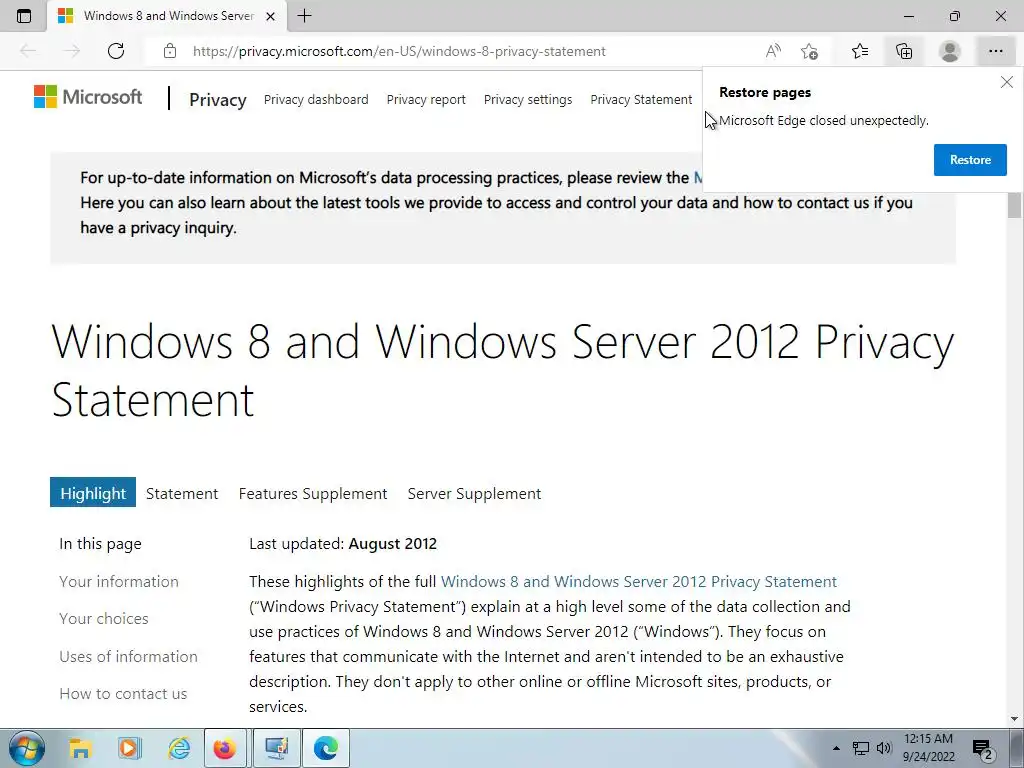Click the Last updated August 2012 text
The height and width of the screenshot is (768, 1024).
pyautogui.click(x=343, y=543)
